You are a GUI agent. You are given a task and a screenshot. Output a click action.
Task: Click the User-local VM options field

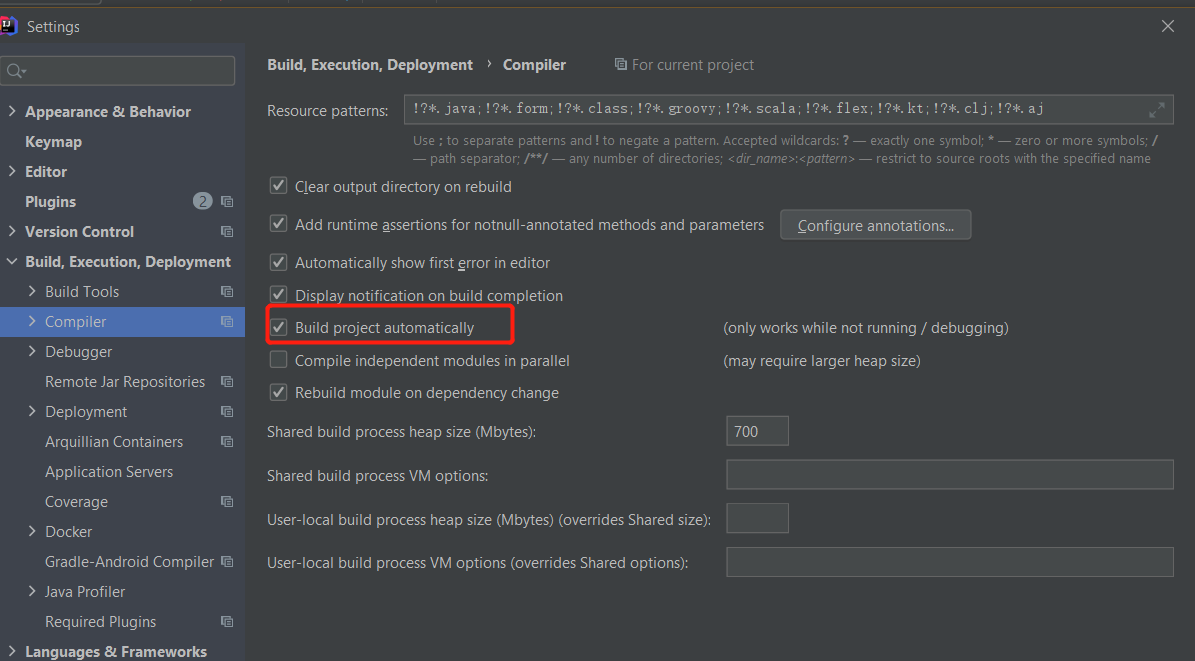click(950, 562)
